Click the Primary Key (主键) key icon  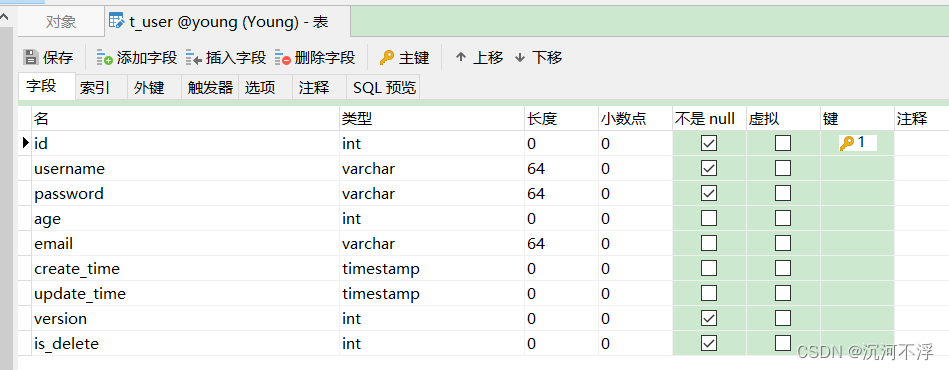point(387,58)
